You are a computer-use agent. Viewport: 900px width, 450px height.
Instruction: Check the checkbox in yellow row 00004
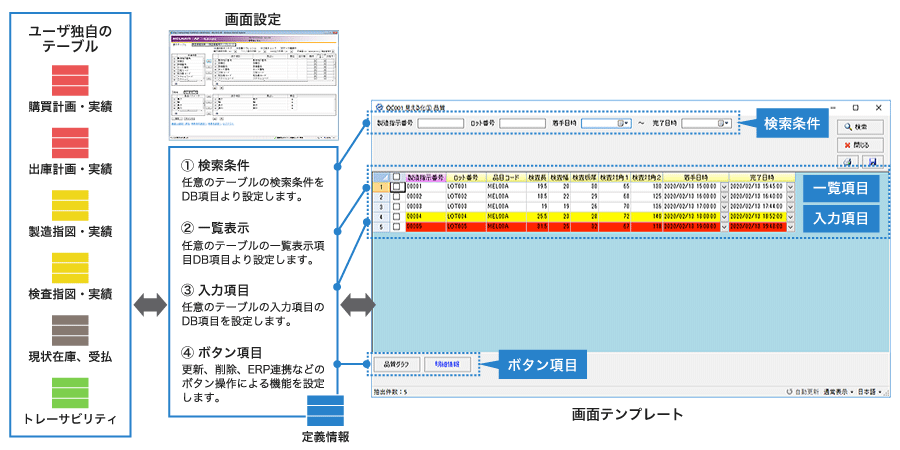(397, 216)
